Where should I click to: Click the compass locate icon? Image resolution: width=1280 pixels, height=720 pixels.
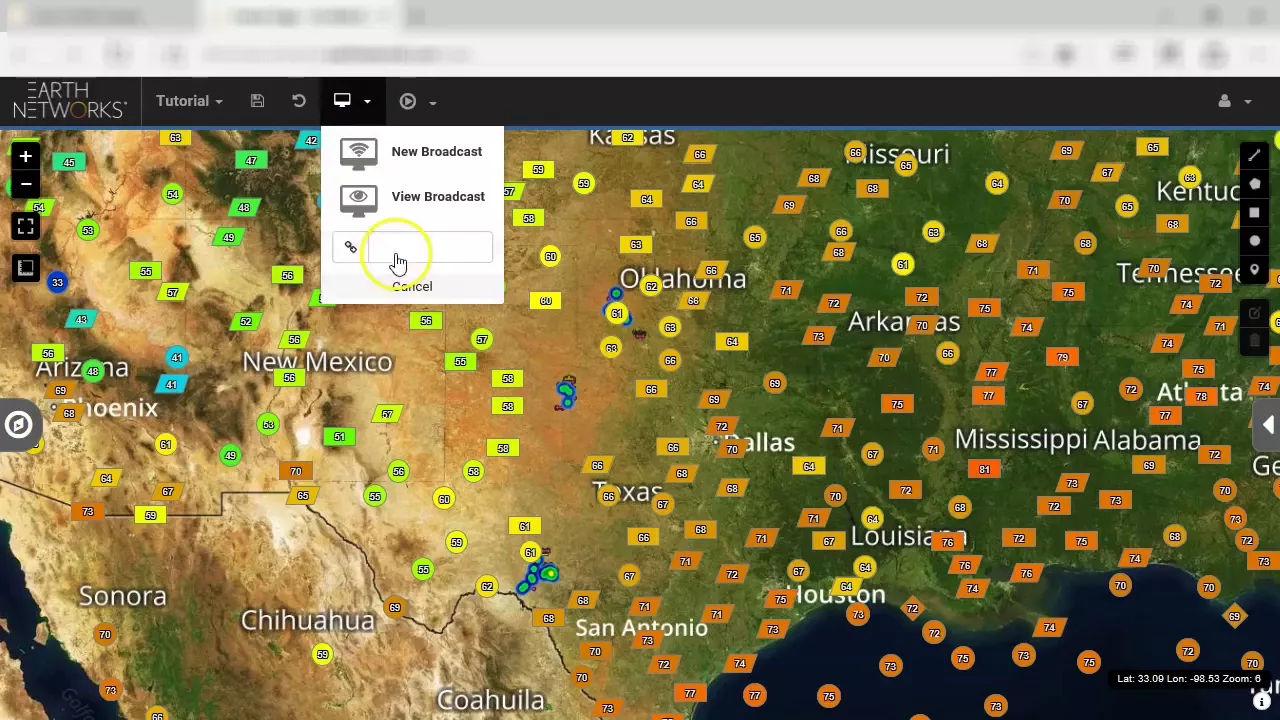[18, 425]
